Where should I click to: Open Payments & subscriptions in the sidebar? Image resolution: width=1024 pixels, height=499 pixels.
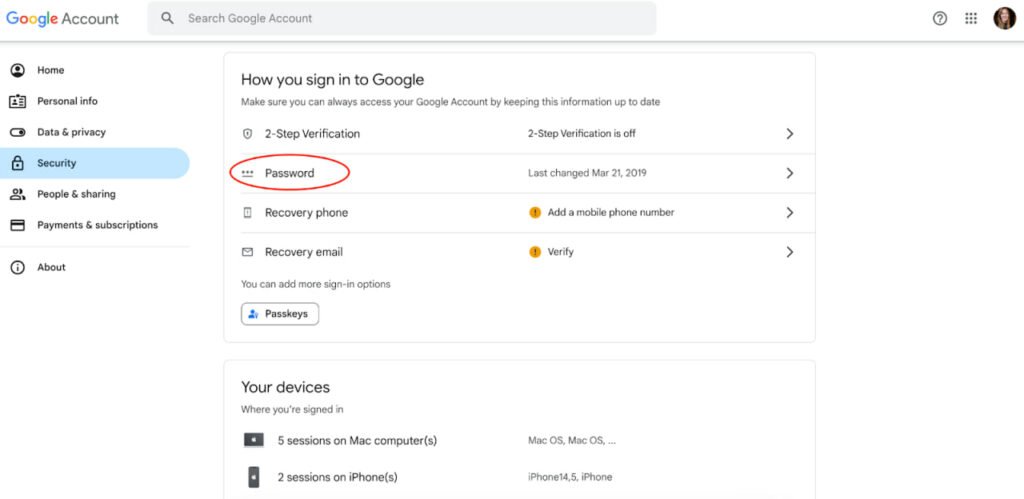pyautogui.click(x=95, y=225)
